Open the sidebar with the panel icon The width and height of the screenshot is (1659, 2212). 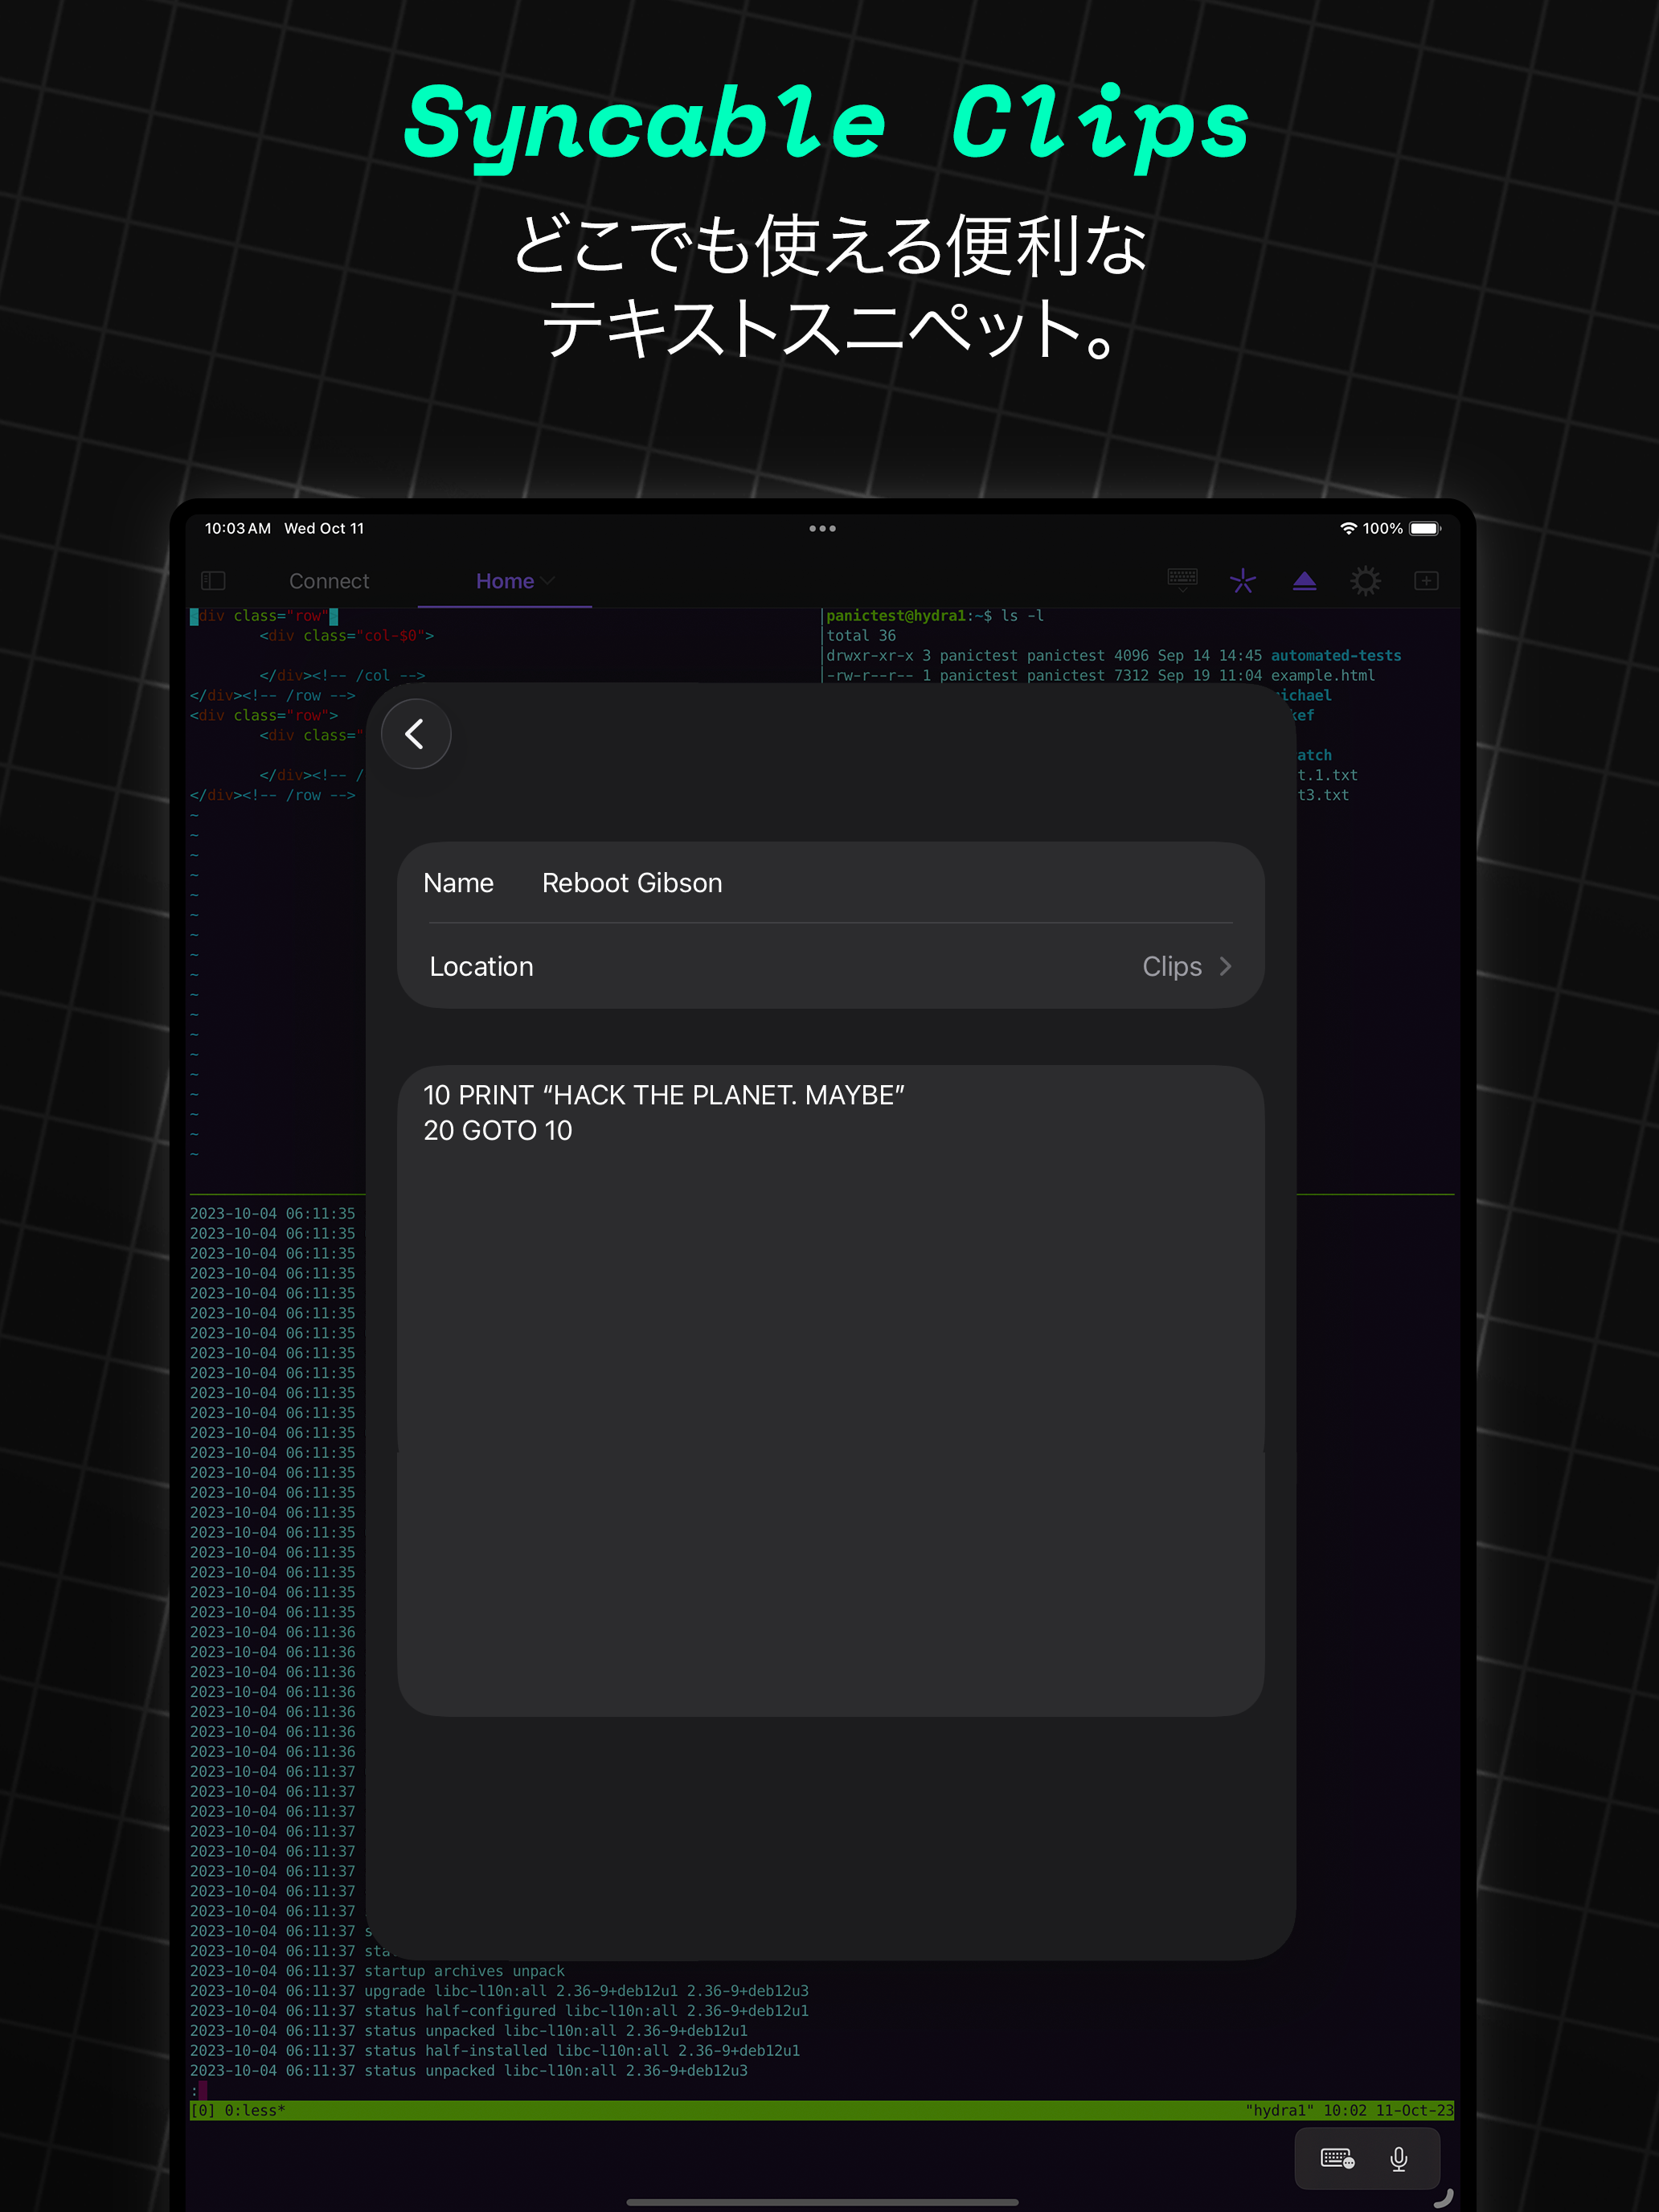click(213, 580)
